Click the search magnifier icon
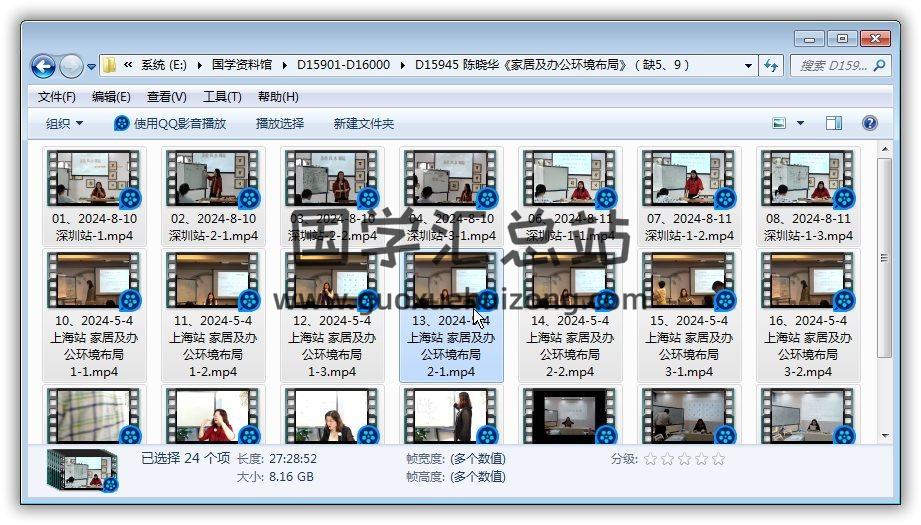The image size is (921, 525). tap(879, 66)
